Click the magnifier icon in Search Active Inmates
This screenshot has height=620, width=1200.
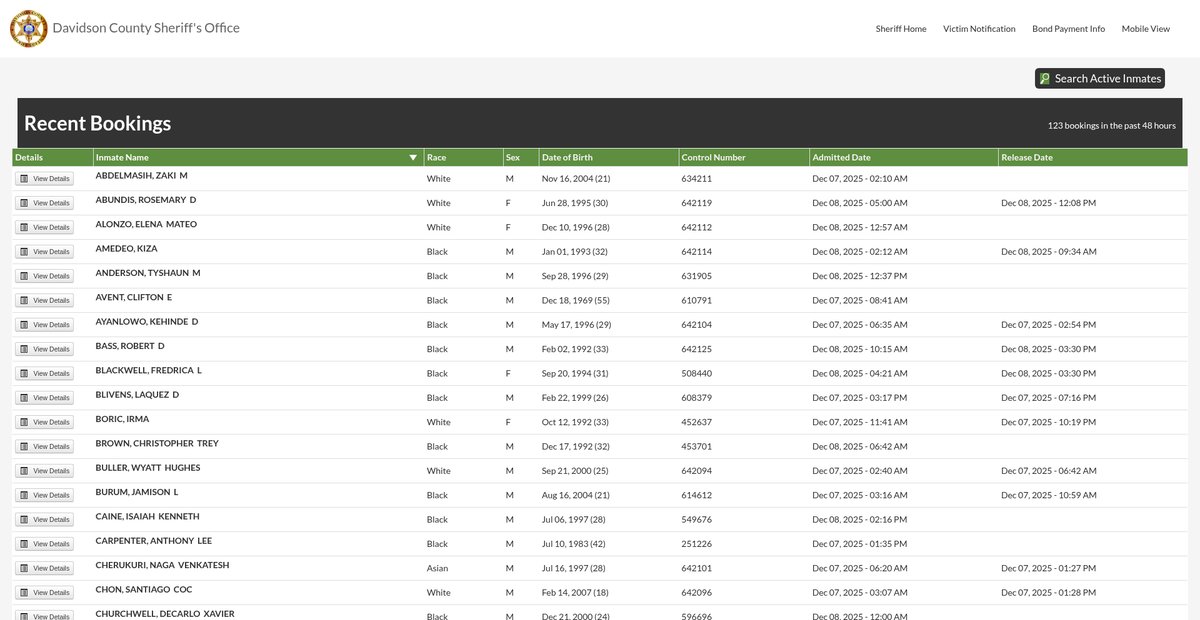(x=1045, y=79)
